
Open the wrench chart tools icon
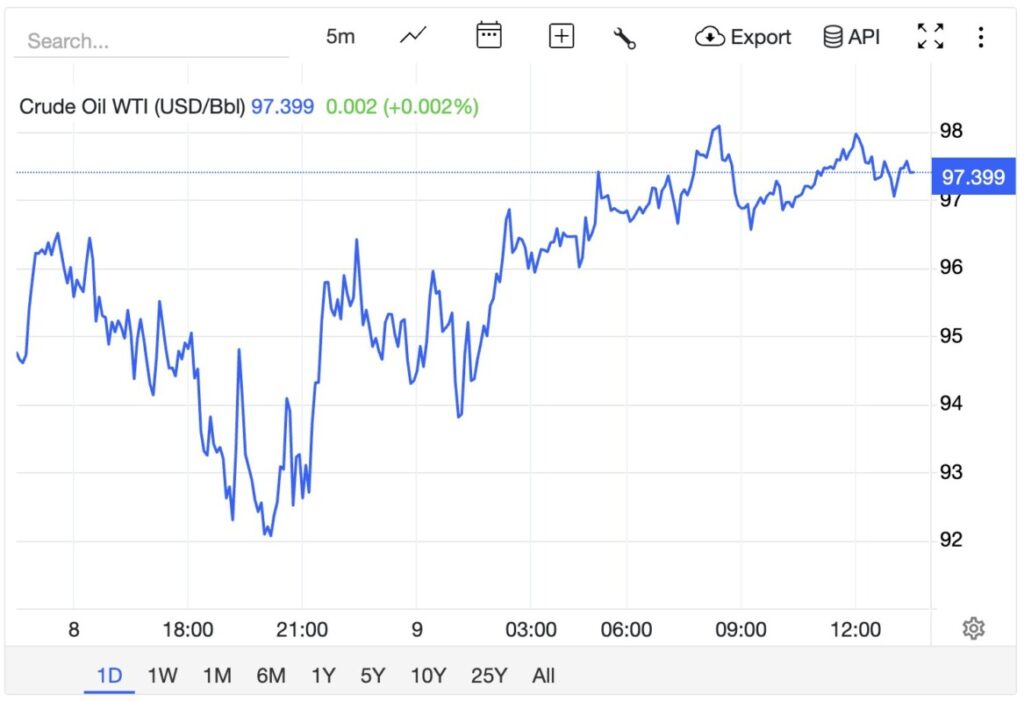(625, 38)
